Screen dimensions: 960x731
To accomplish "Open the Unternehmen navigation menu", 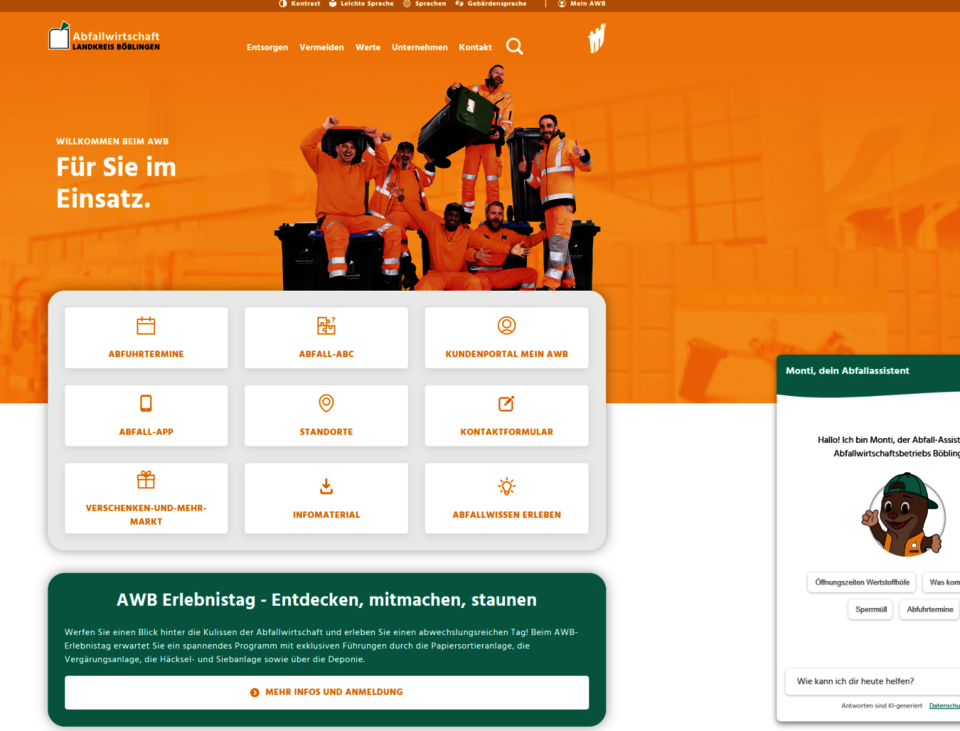I will [x=419, y=47].
